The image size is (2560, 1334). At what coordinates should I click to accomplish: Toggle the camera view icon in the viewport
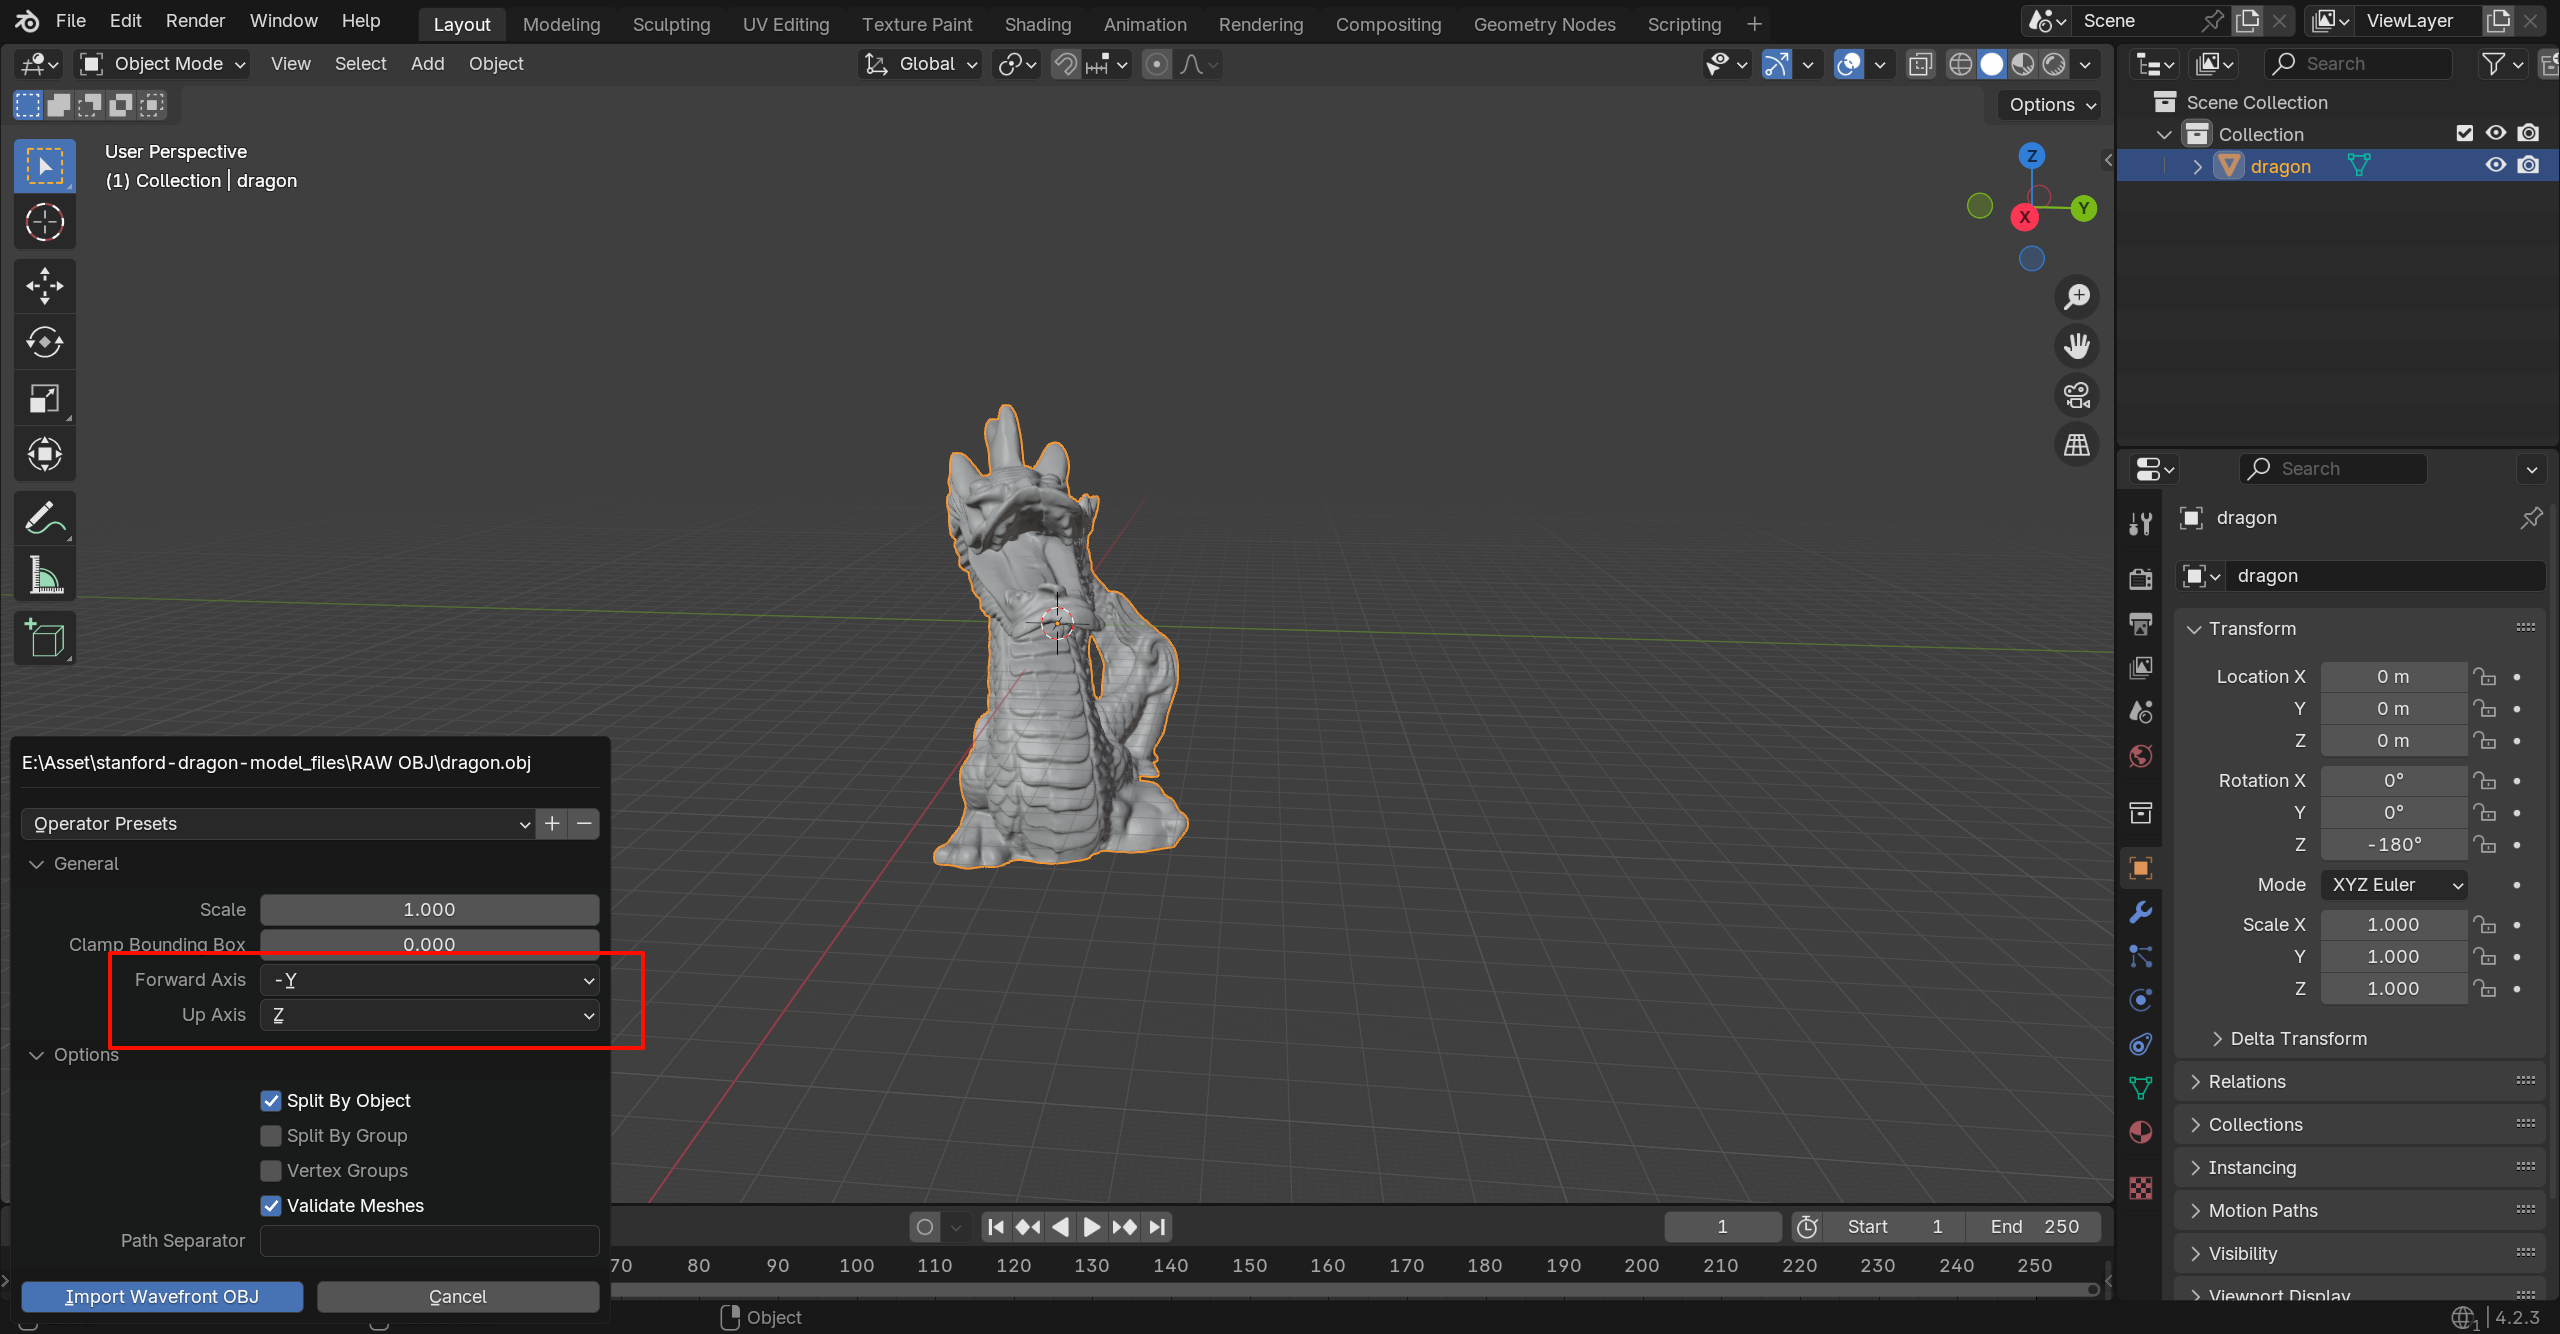coord(2077,395)
